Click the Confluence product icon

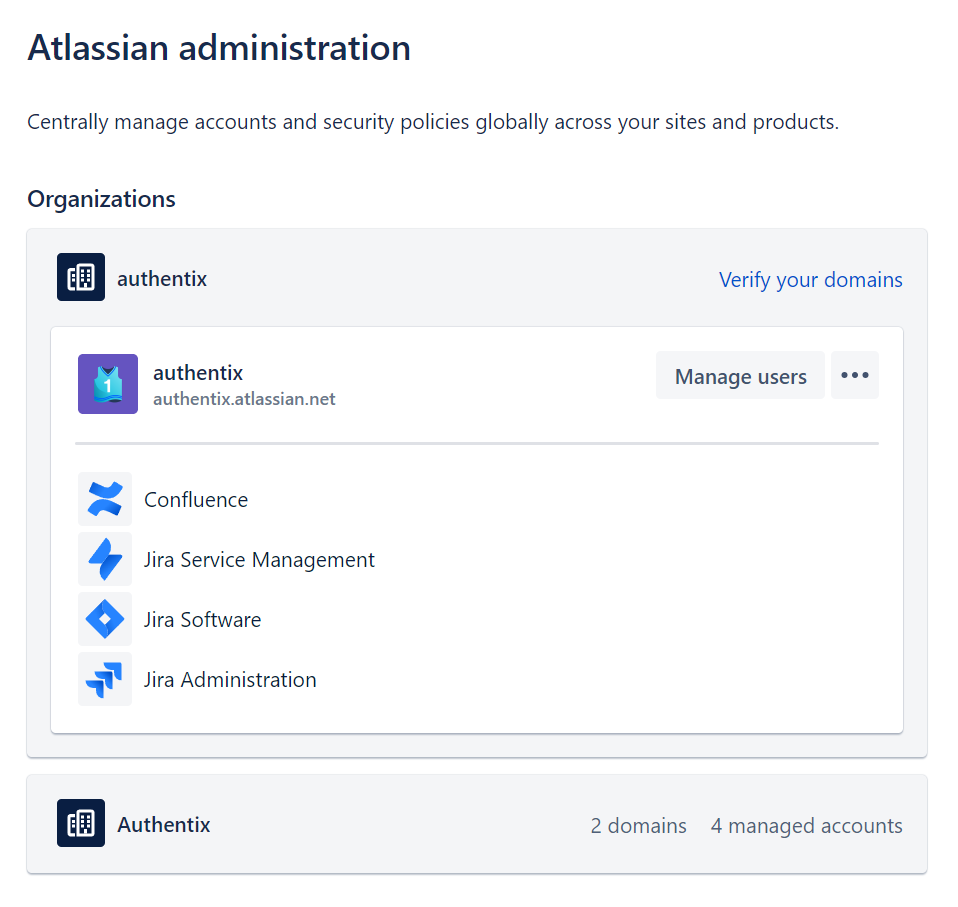tap(104, 499)
